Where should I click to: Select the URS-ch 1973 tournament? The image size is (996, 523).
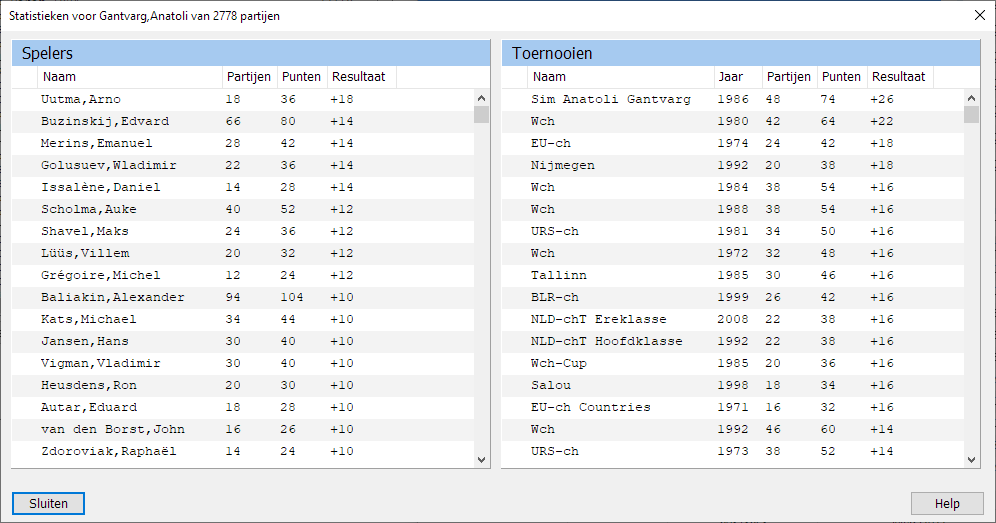[733, 451]
